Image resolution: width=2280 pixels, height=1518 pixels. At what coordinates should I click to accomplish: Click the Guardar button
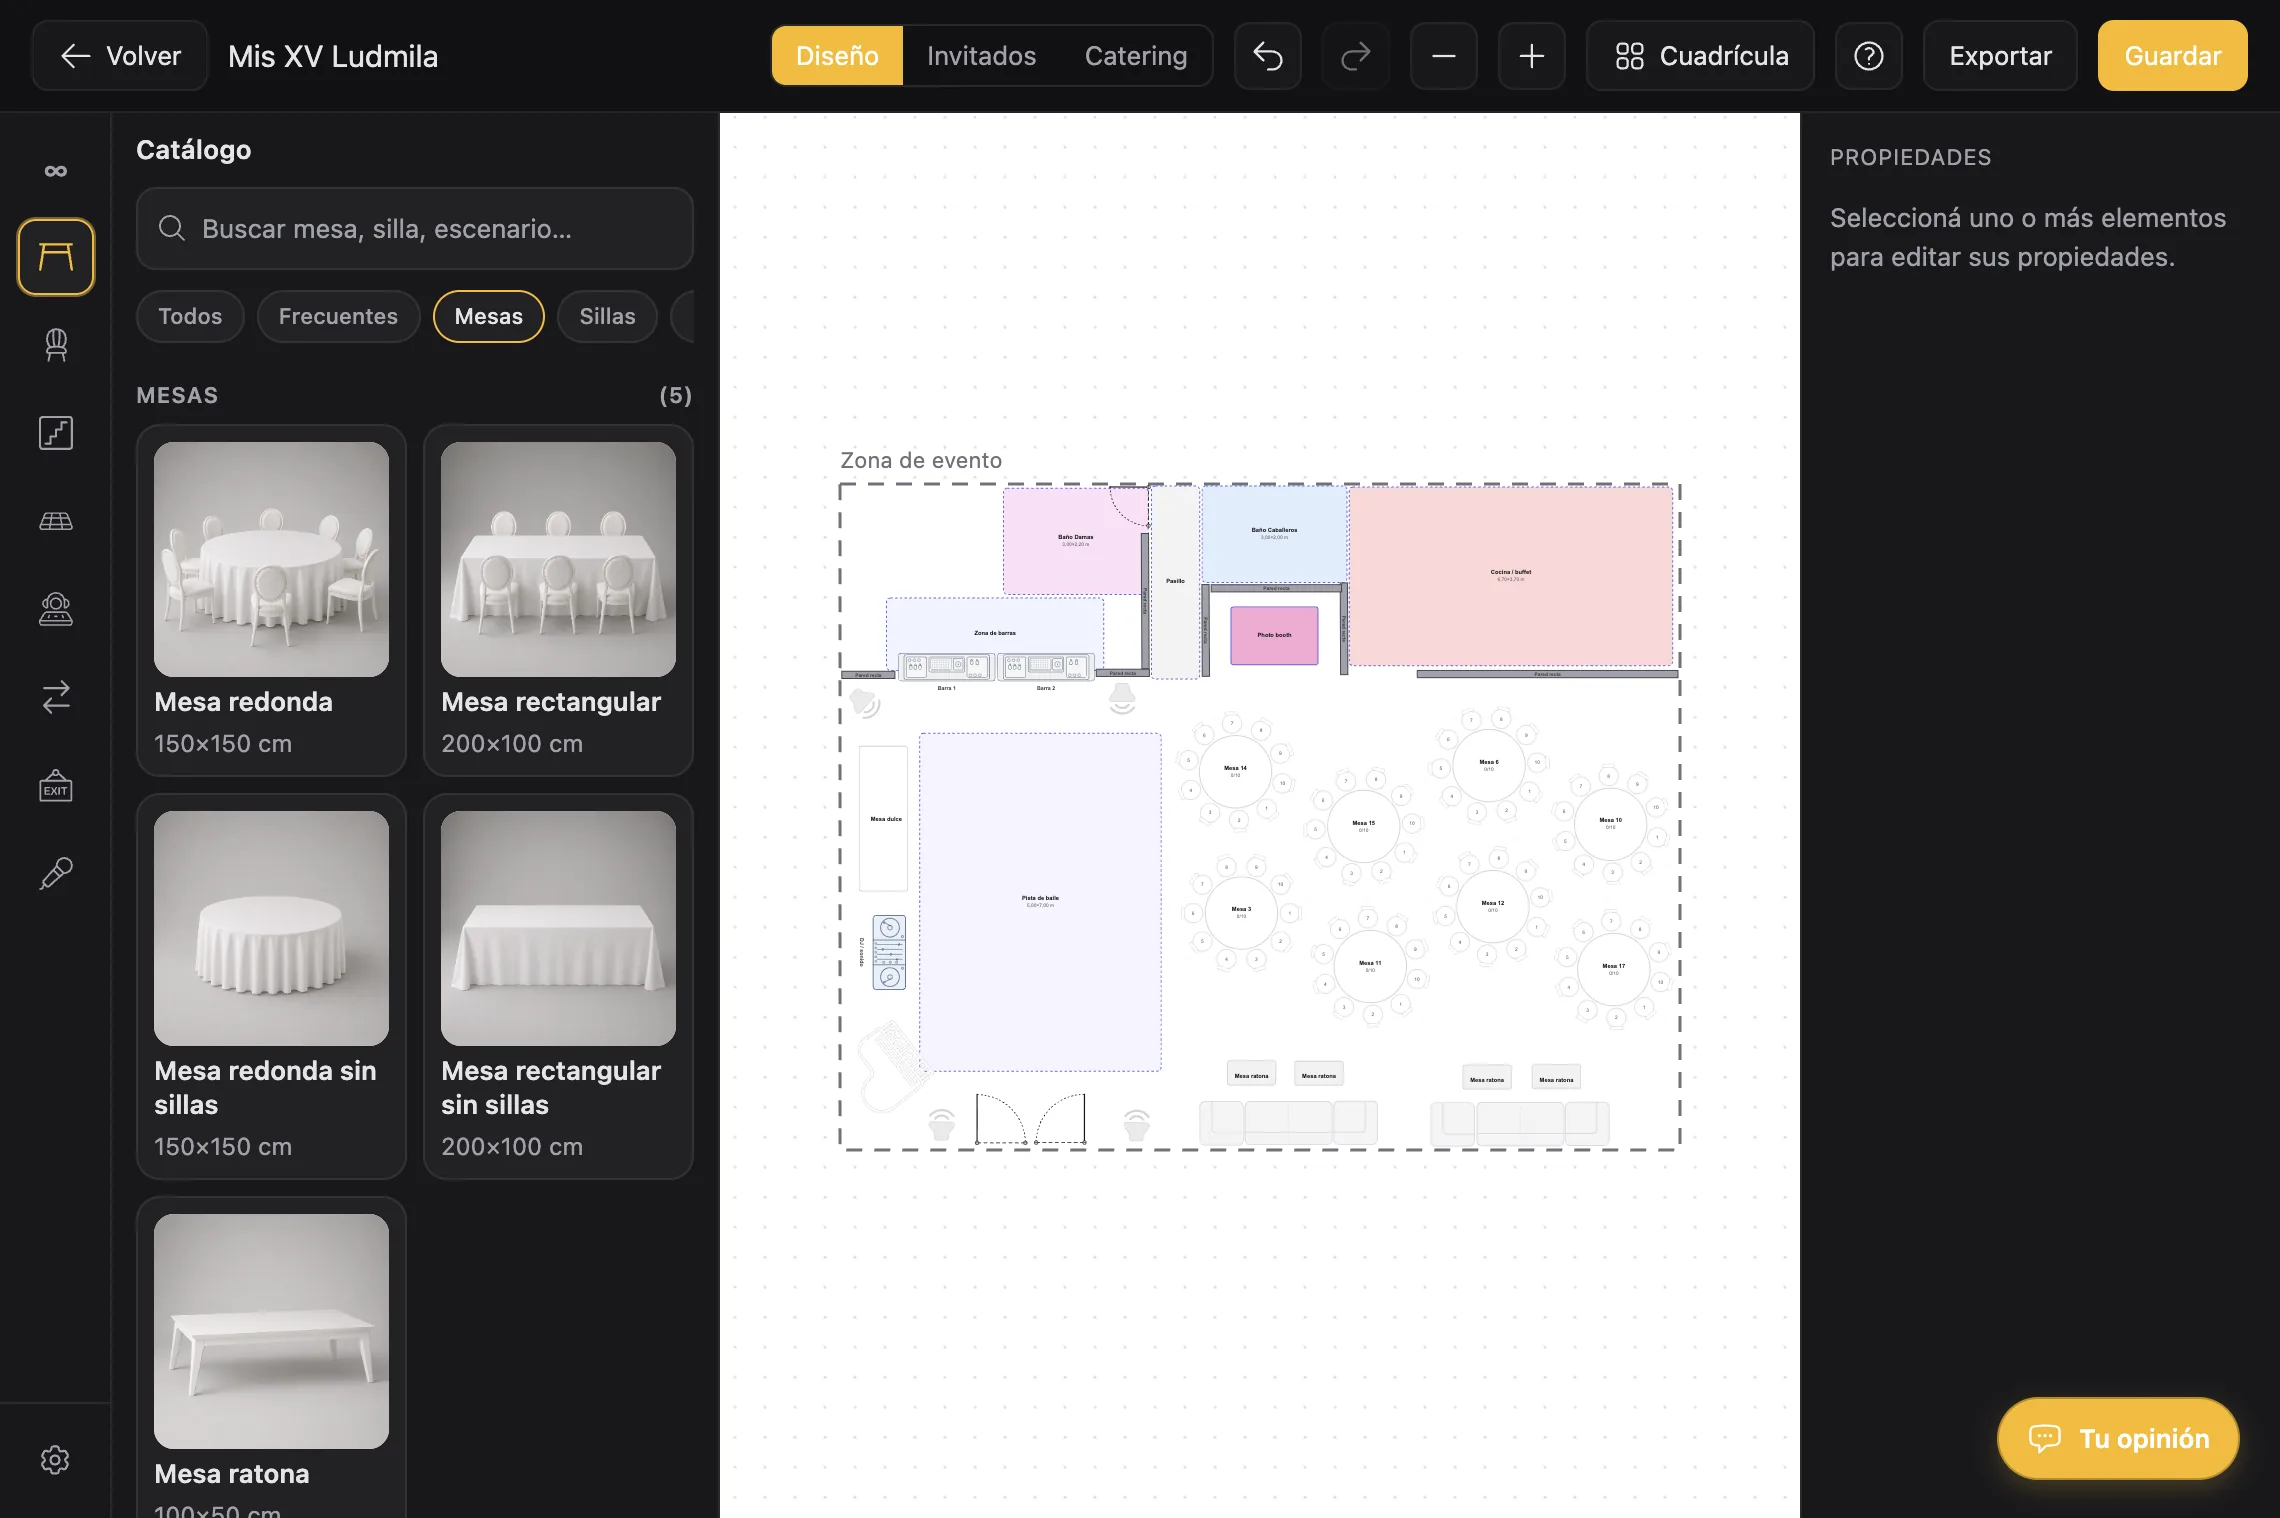[x=2172, y=56]
